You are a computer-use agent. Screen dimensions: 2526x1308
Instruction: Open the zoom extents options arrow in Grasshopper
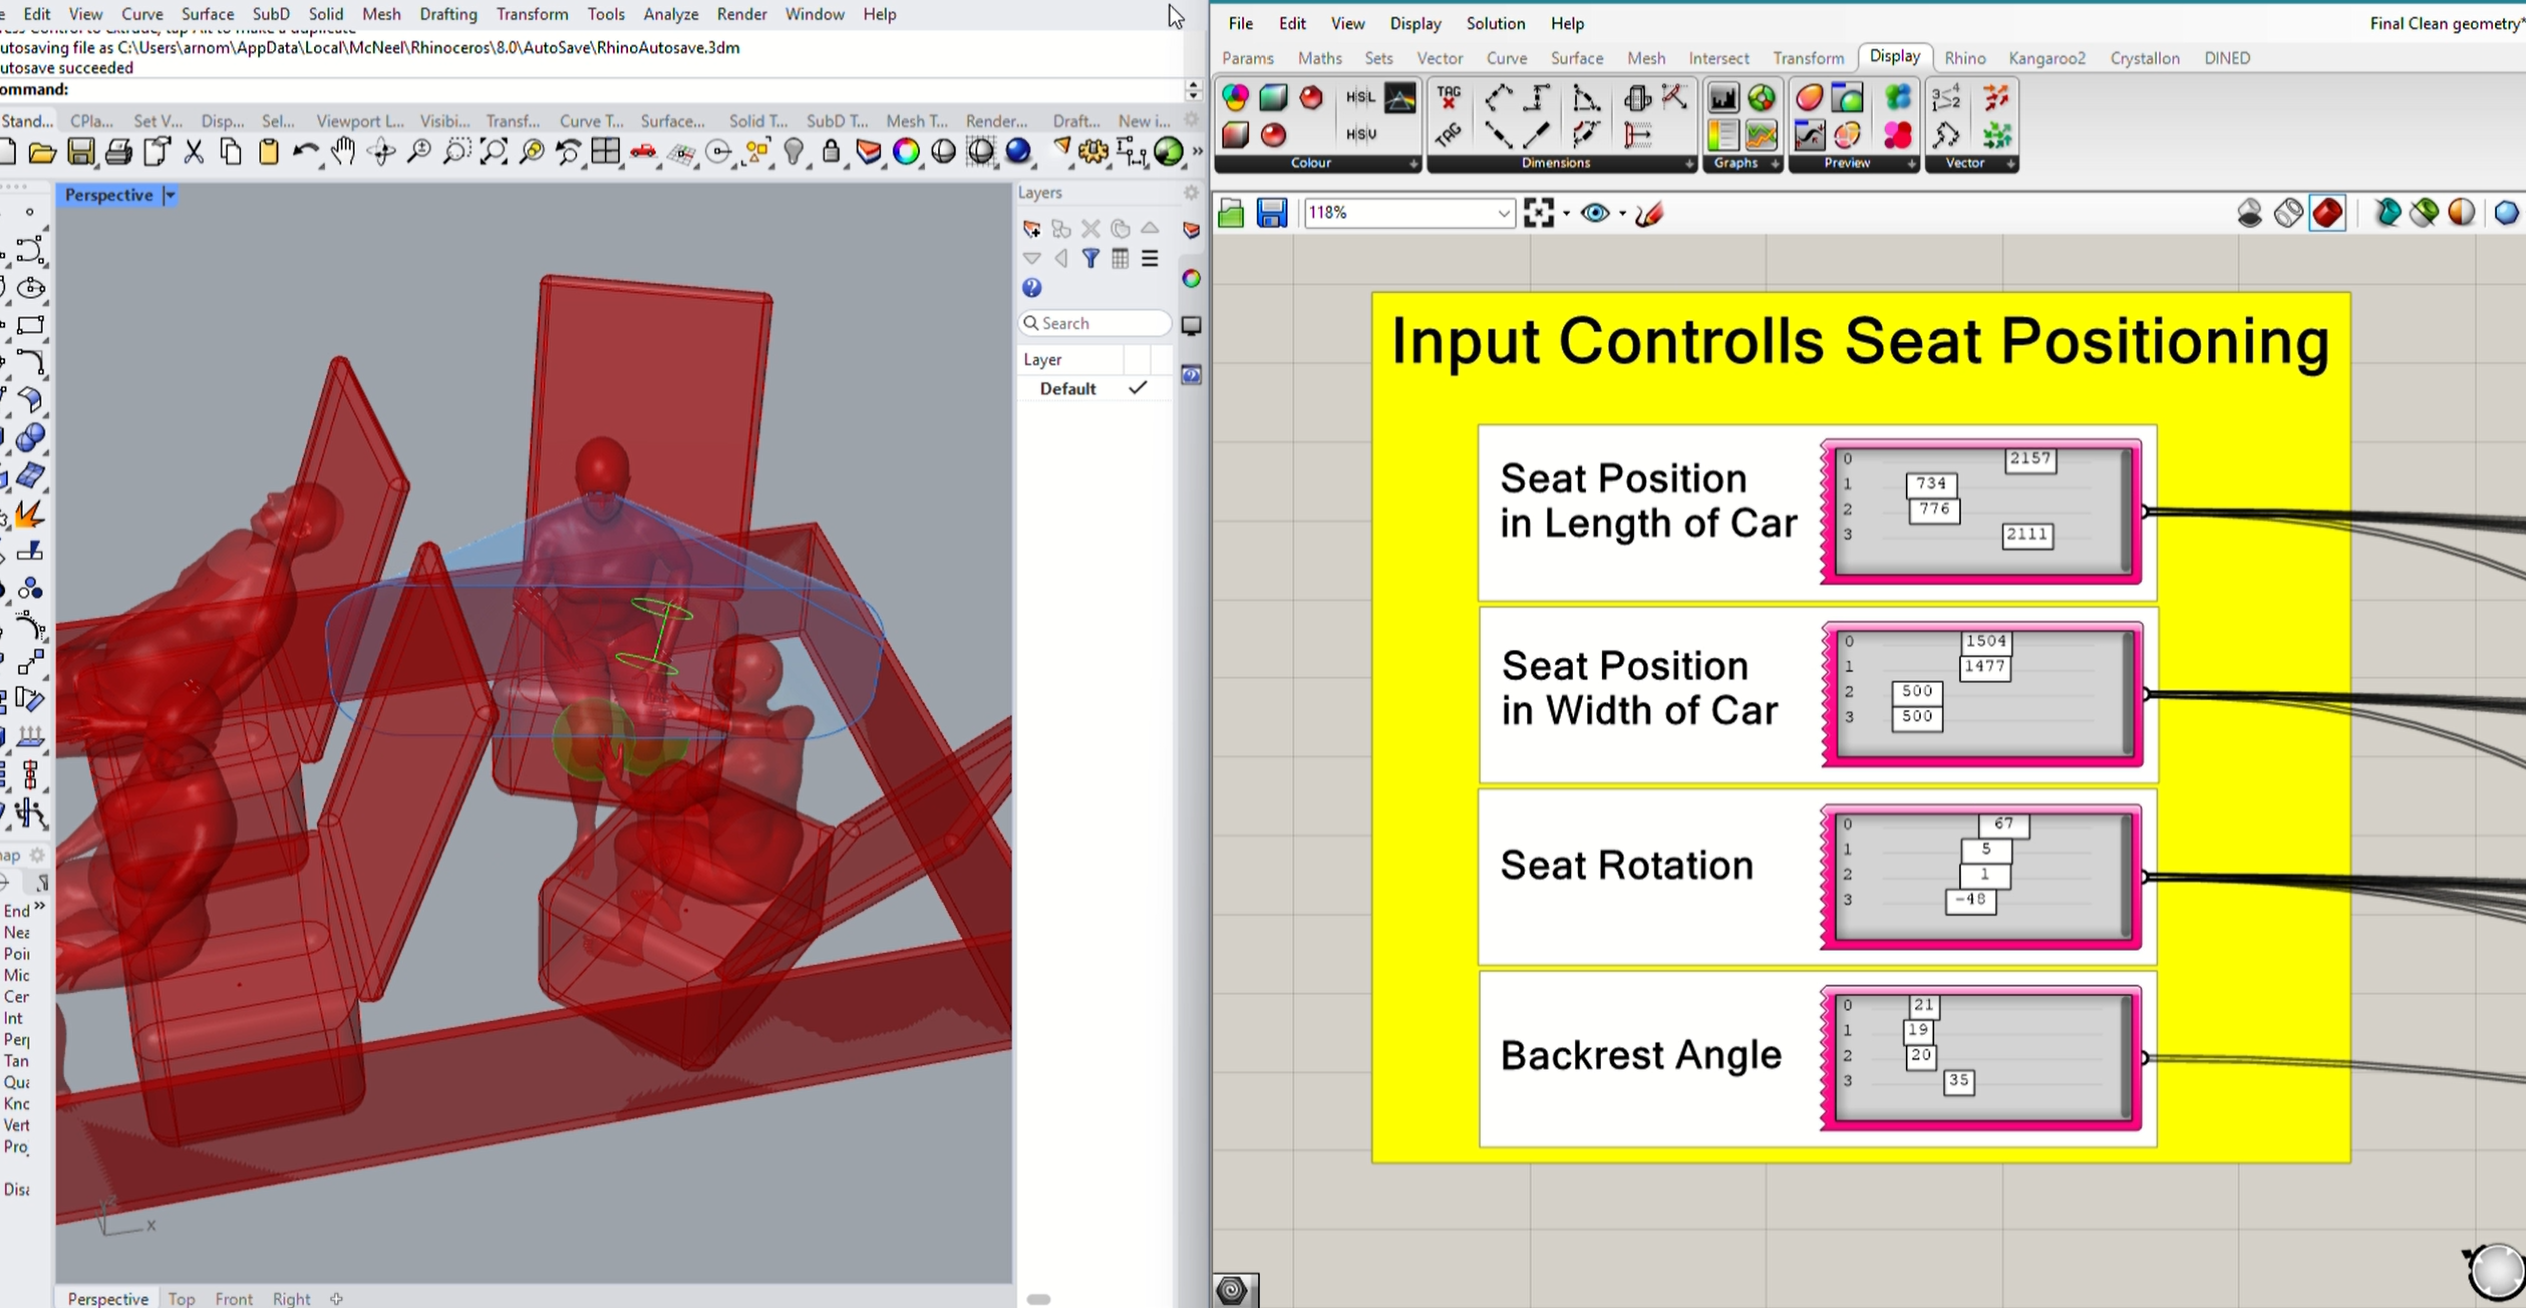(x=1566, y=213)
